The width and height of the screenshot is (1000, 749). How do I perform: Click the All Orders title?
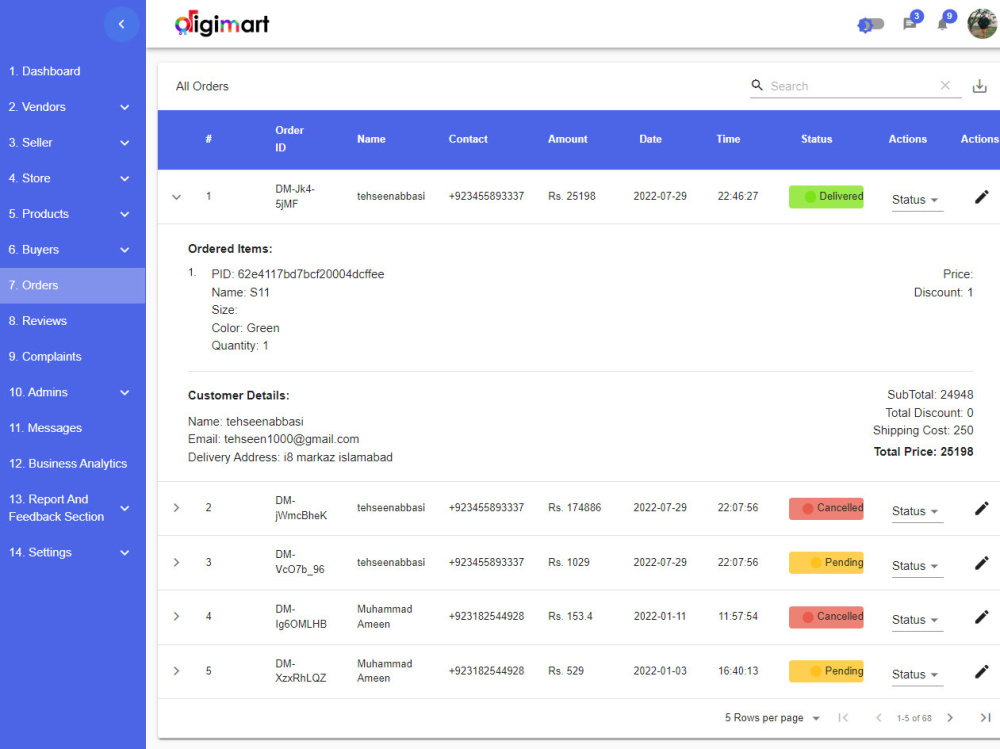pyautogui.click(x=202, y=86)
